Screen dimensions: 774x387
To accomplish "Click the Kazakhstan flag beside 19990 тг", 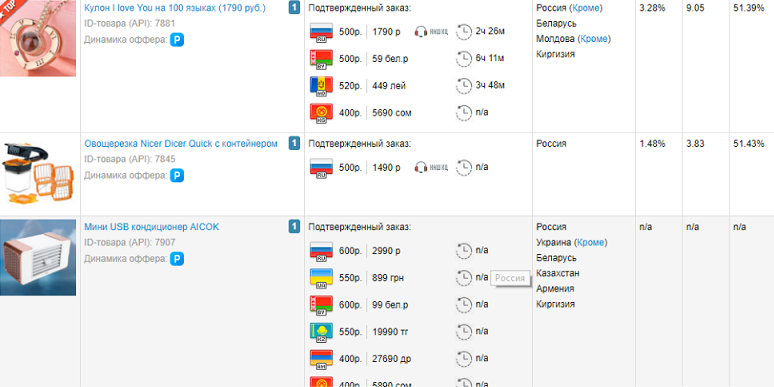I will [x=321, y=332].
